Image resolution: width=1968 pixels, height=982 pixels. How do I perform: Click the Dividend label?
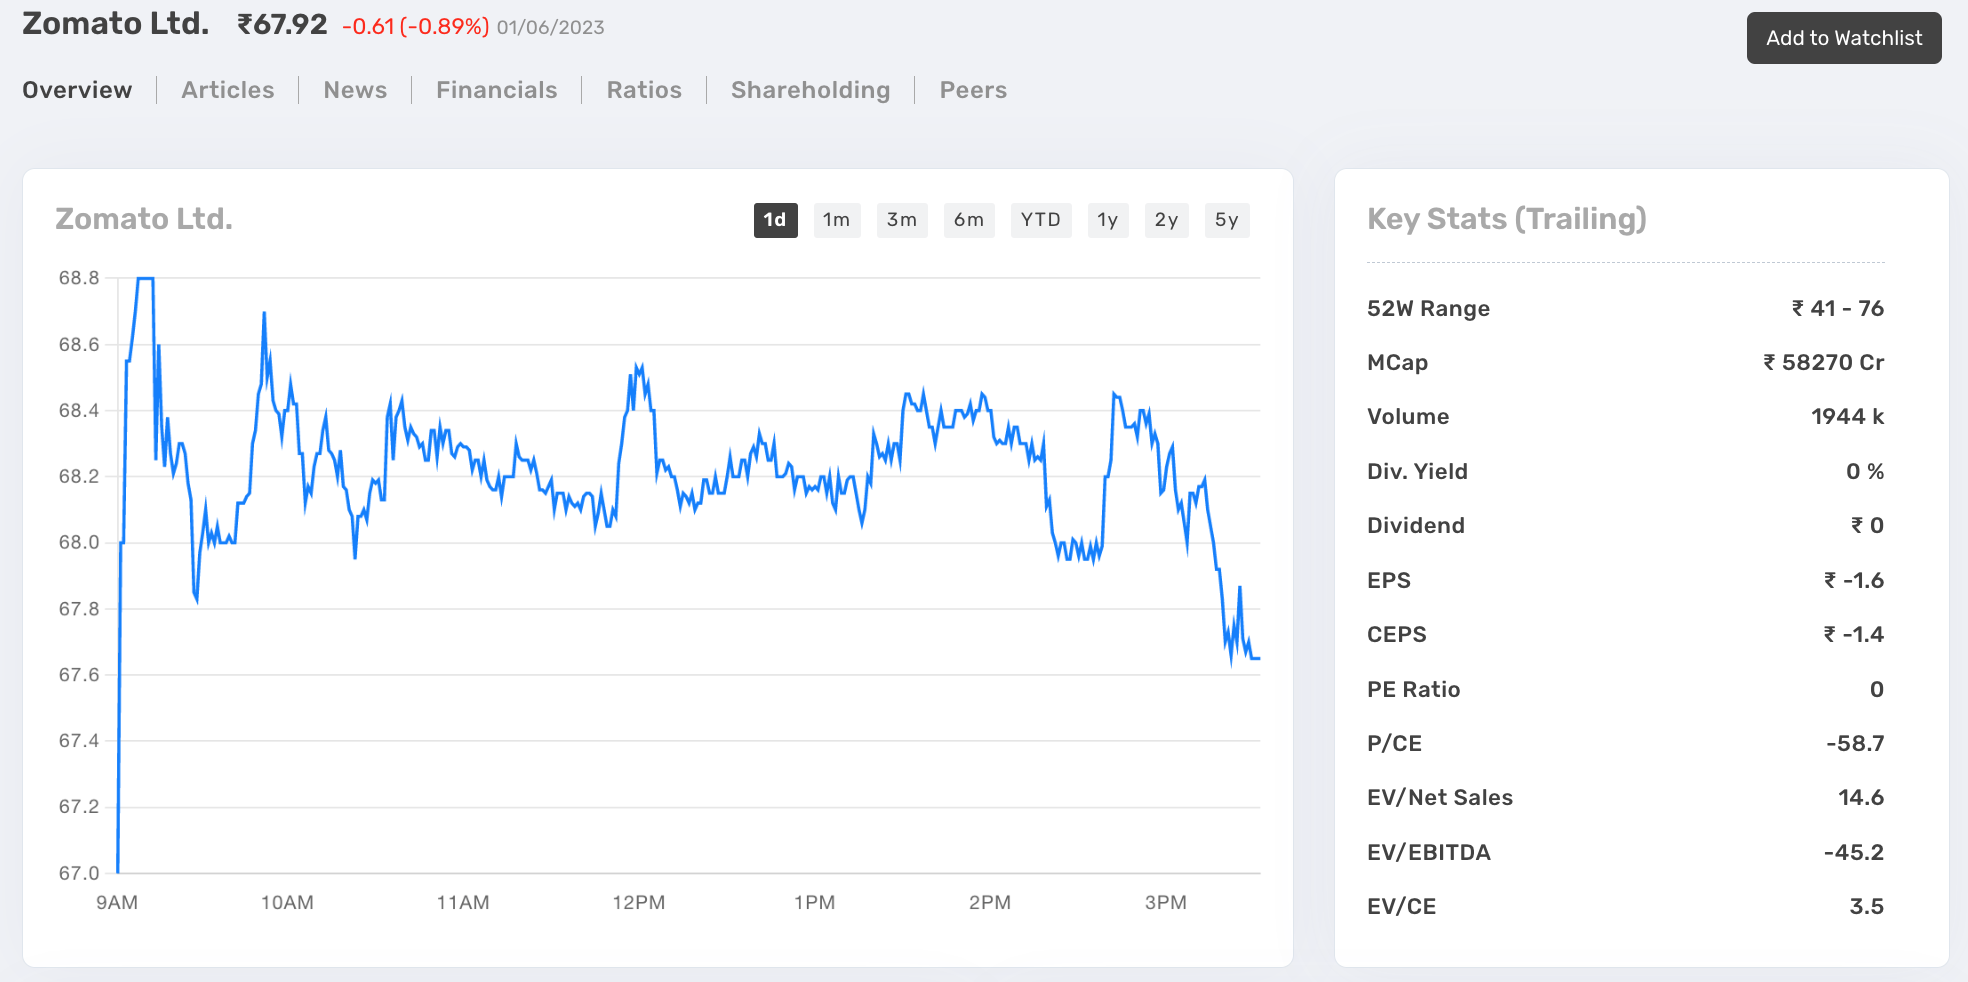1415,525
